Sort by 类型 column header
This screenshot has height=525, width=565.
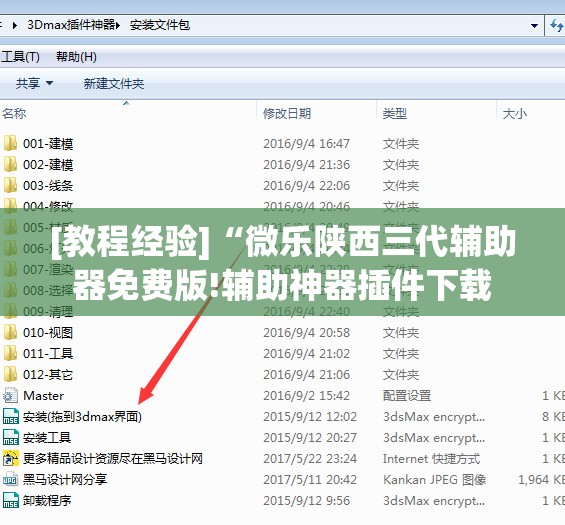(x=395, y=114)
